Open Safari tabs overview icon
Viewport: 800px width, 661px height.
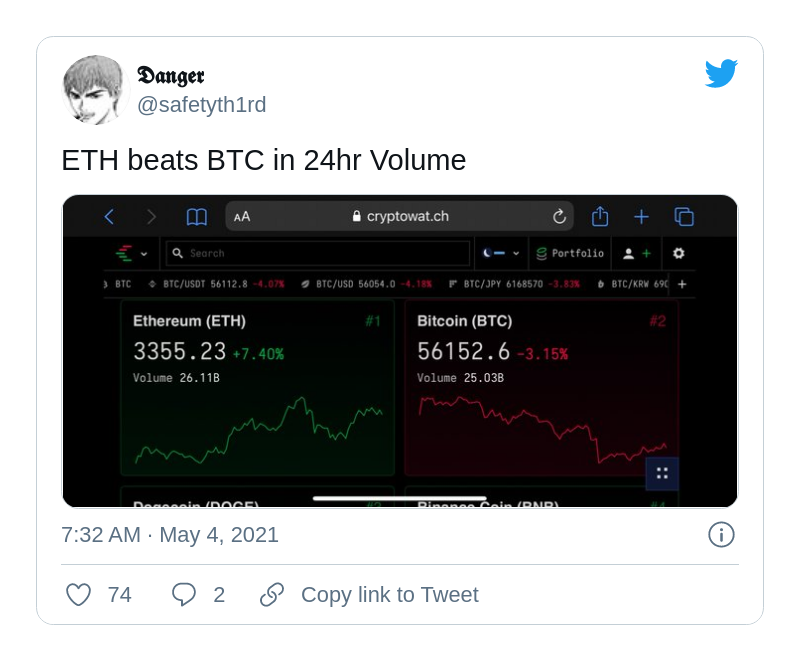pyautogui.click(x=684, y=216)
